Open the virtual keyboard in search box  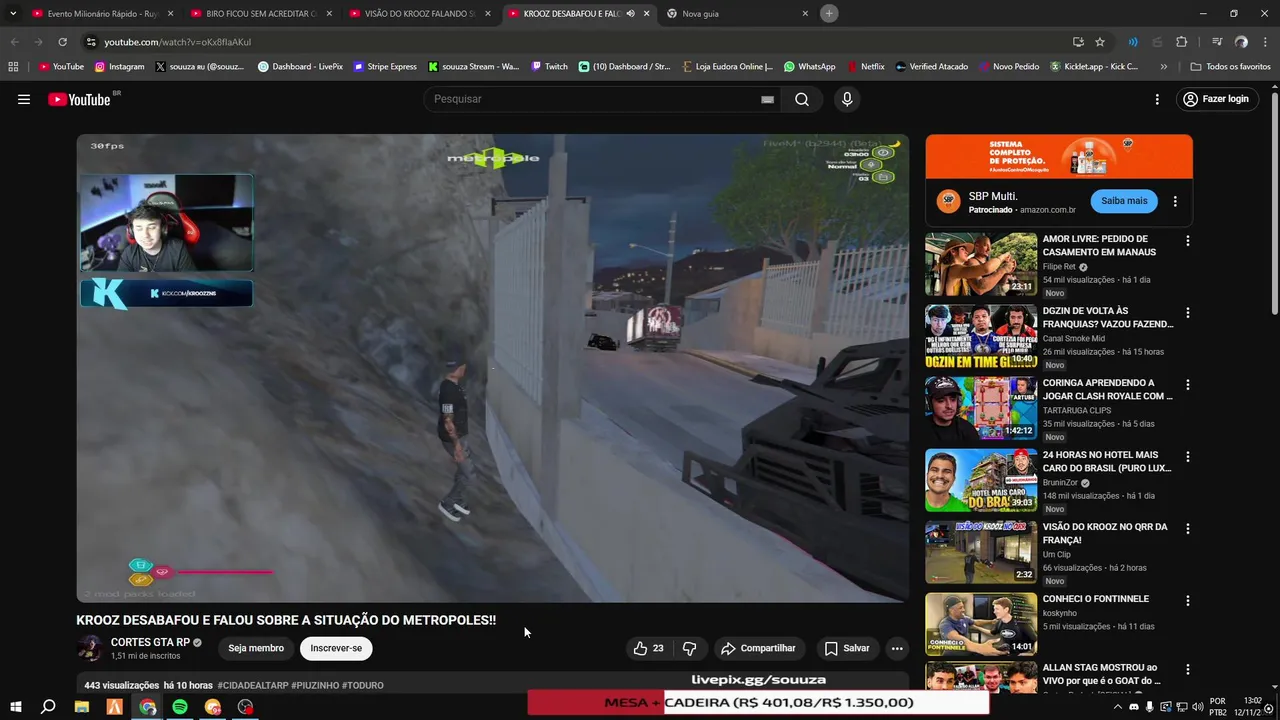(x=767, y=99)
